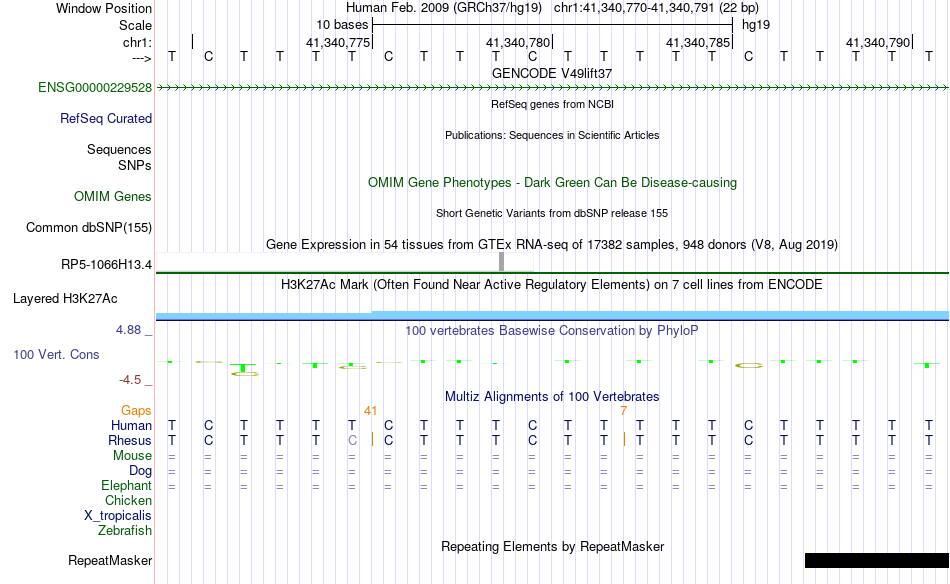Click the hg19 label beside scale bar

756,25
